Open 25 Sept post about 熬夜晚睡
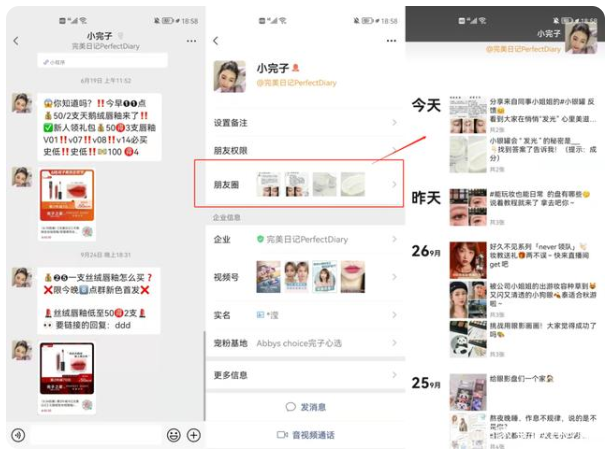The width and height of the screenshot is (612, 463). click(523, 431)
